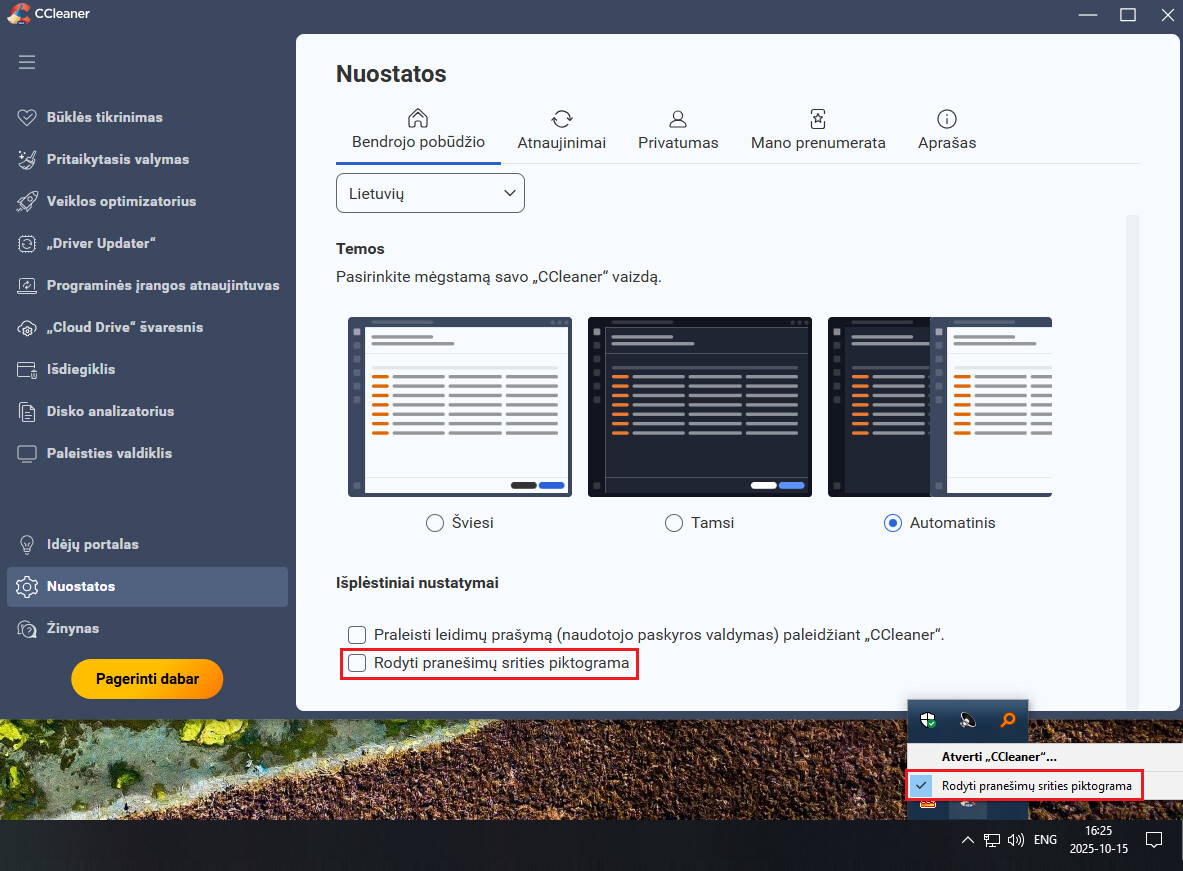Viewport: 1183px width, 871px height.
Task: Open Būklės tikrinimas heart icon
Action: coord(27,117)
